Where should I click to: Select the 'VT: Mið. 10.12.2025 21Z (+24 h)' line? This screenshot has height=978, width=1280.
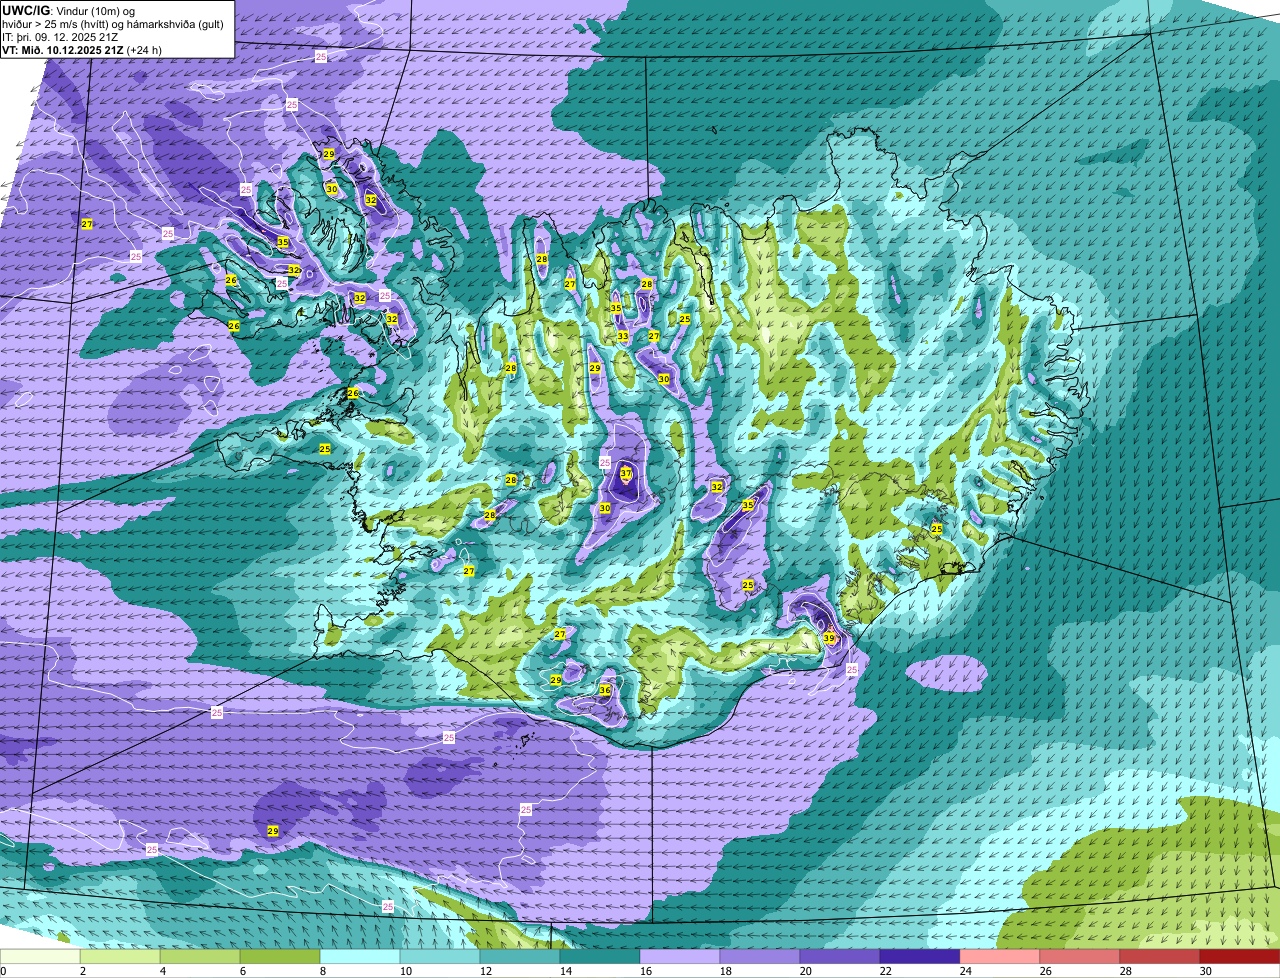click(82, 49)
